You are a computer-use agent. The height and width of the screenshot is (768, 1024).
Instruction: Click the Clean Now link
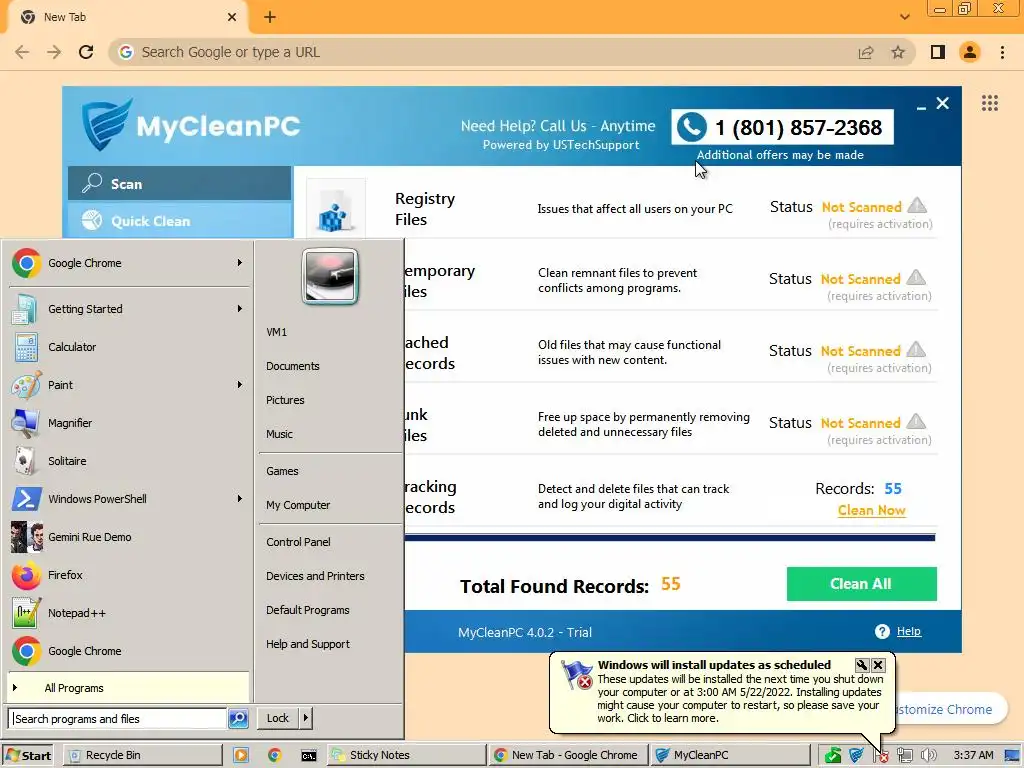pos(871,510)
